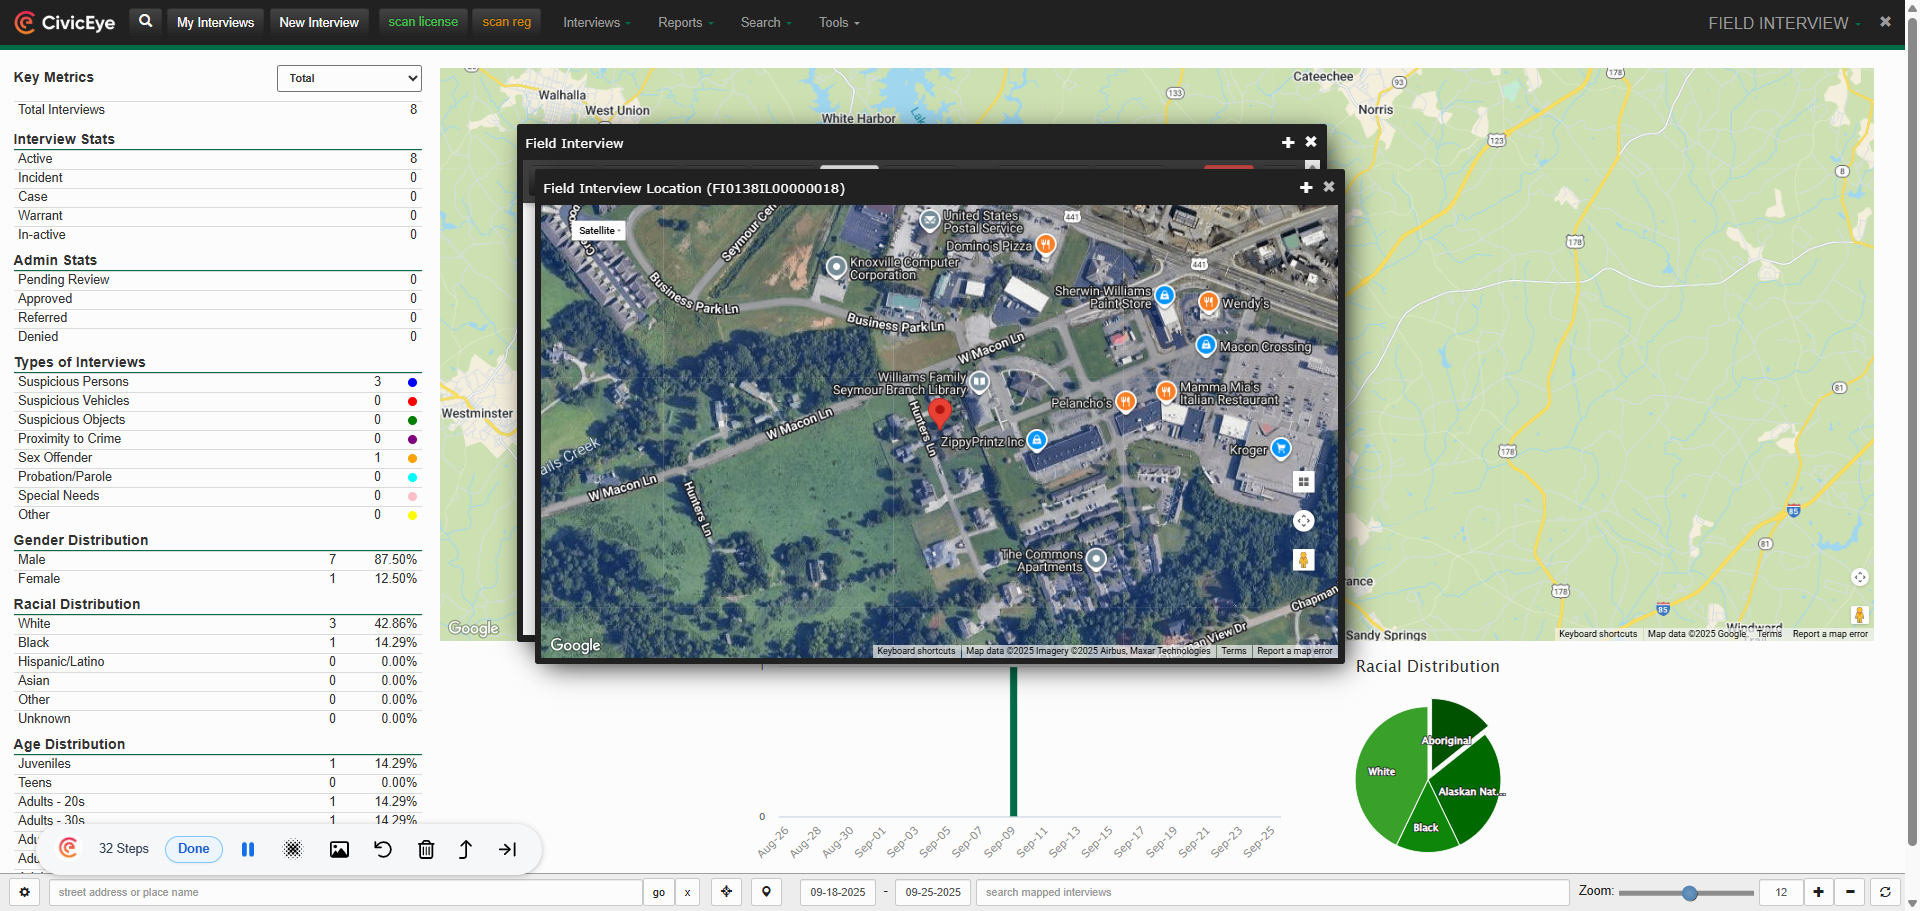The height and width of the screenshot is (911, 1920).
Task: Click the orange Sex Offender color dot
Action: (x=412, y=459)
